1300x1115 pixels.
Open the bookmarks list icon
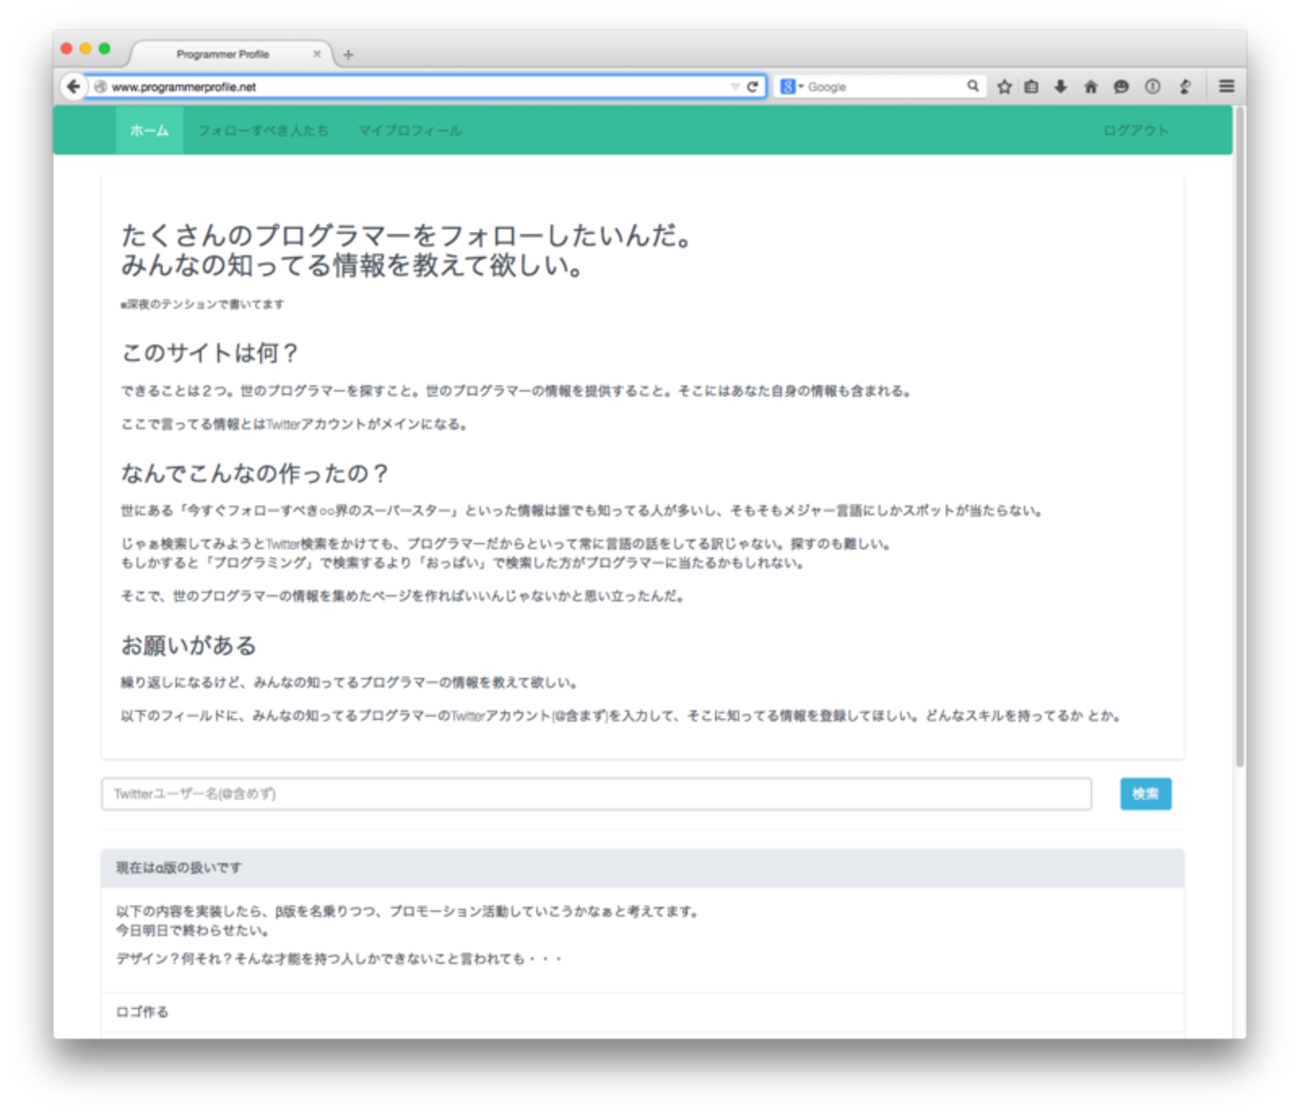click(1032, 87)
